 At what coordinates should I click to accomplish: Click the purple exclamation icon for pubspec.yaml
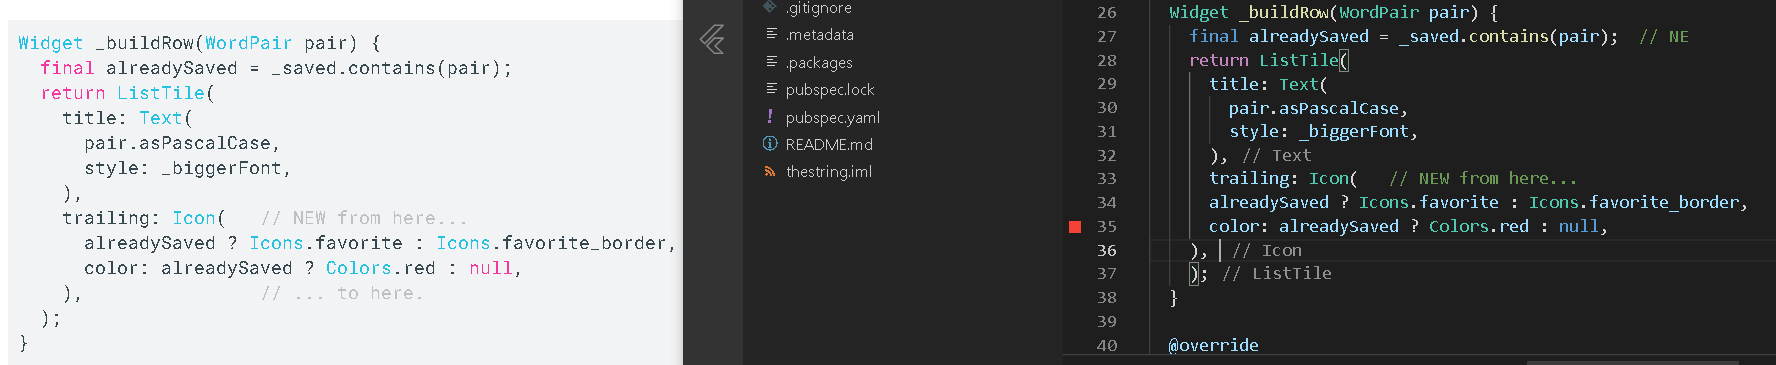[770, 116]
